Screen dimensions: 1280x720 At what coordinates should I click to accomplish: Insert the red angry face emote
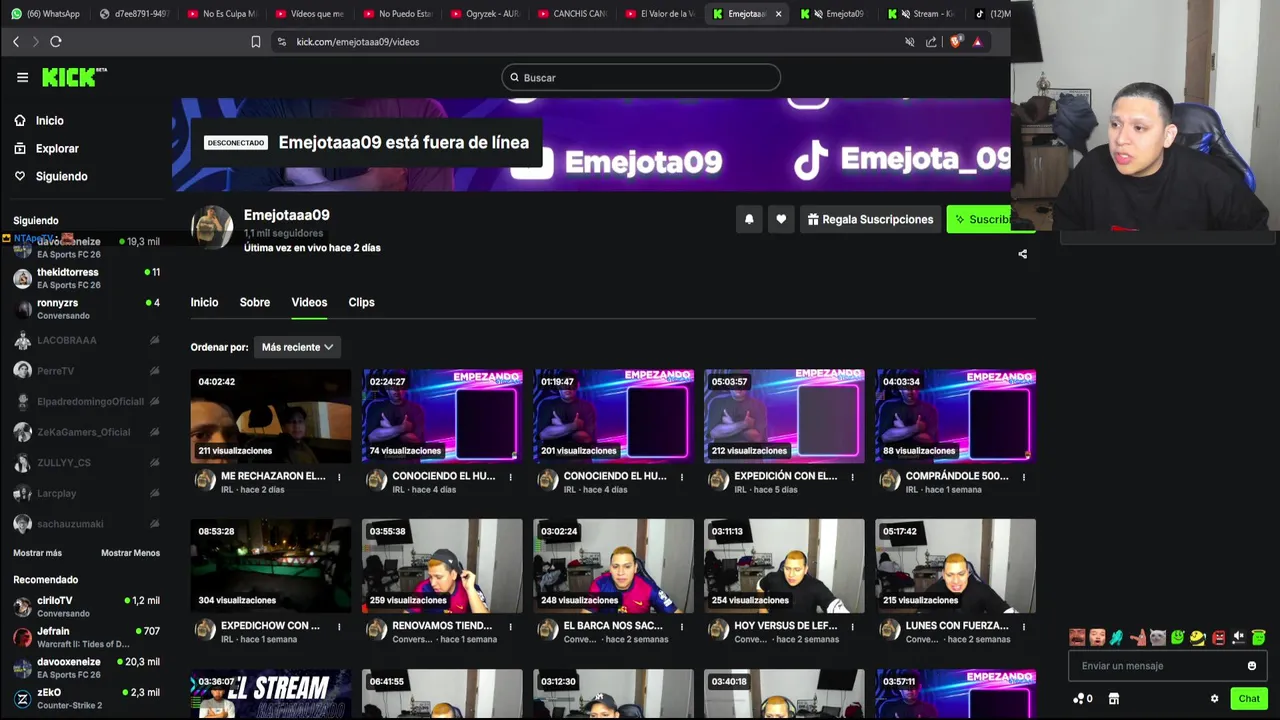click(1218, 637)
